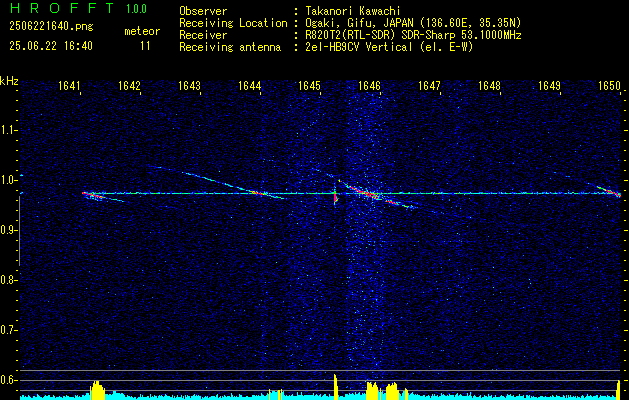Click the R820T2(RTL-SDR) SDR-Sharp 53.1000MHz text
The image size is (629, 400).
point(413,35)
